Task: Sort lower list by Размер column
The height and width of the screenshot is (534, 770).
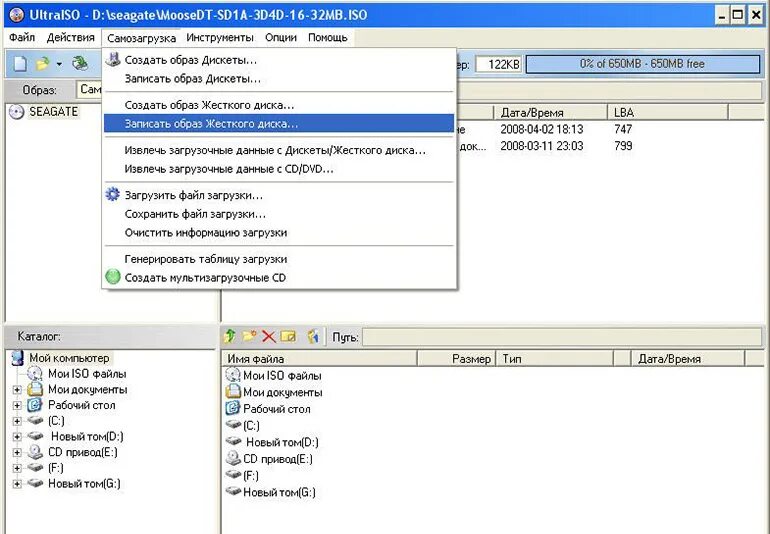Action: click(457, 359)
